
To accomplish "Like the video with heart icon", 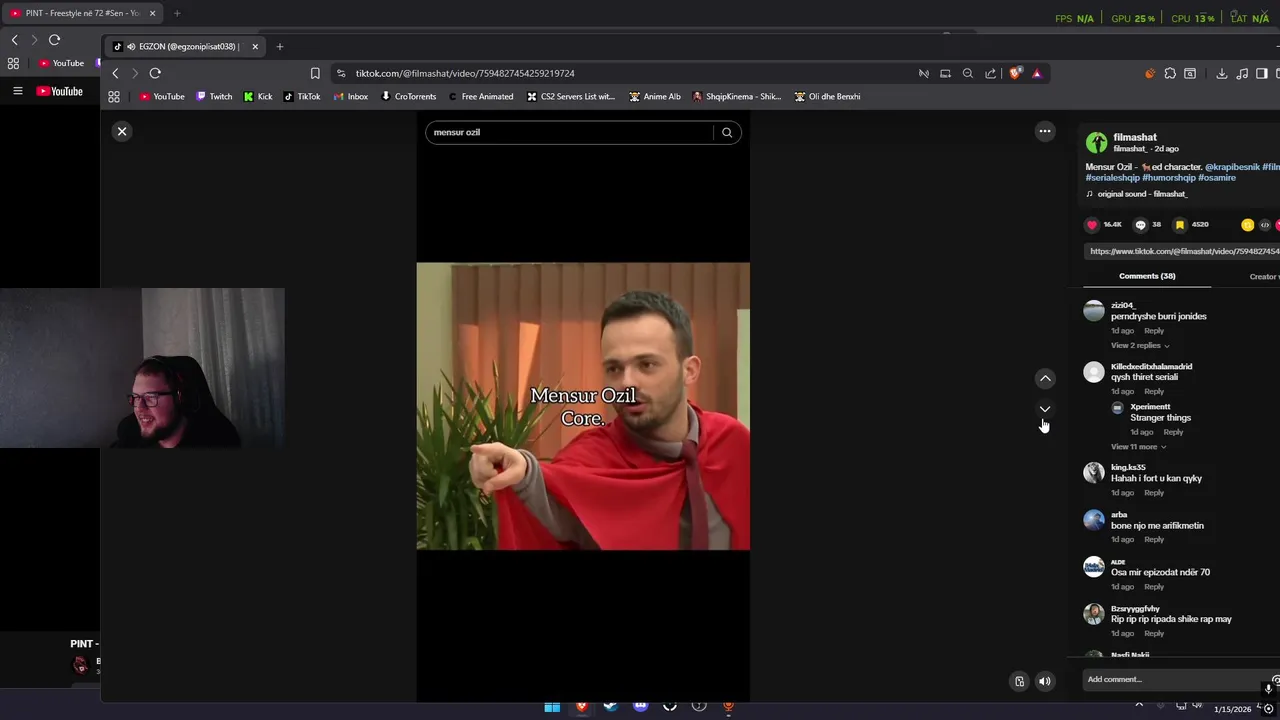I will (x=1092, y=225).
